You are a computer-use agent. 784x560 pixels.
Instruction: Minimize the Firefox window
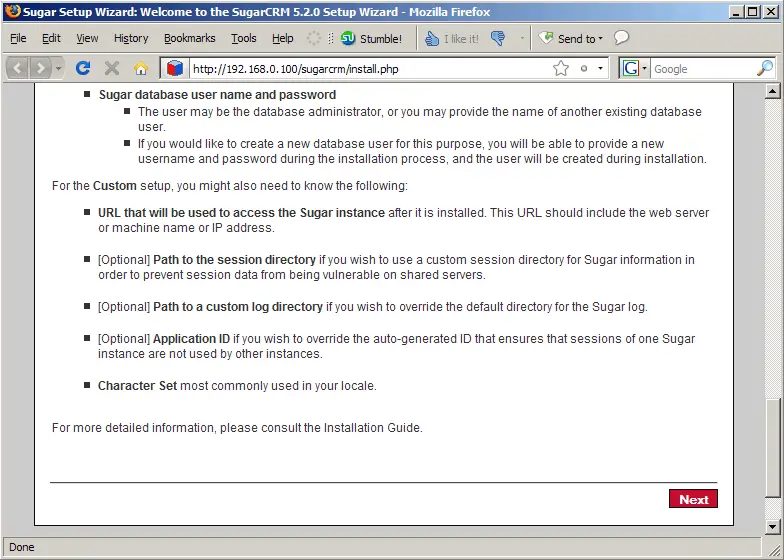[736, 12]
